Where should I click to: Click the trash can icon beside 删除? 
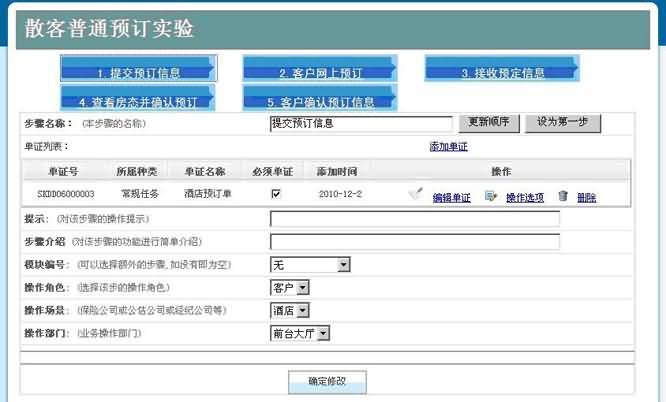(563, 196)
